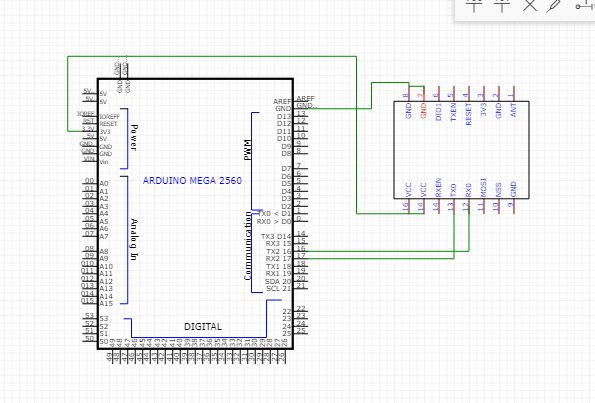Select the green 3.3V wire across the top
The height and width of the screenshot is (403, 595).
pos(212,57)
